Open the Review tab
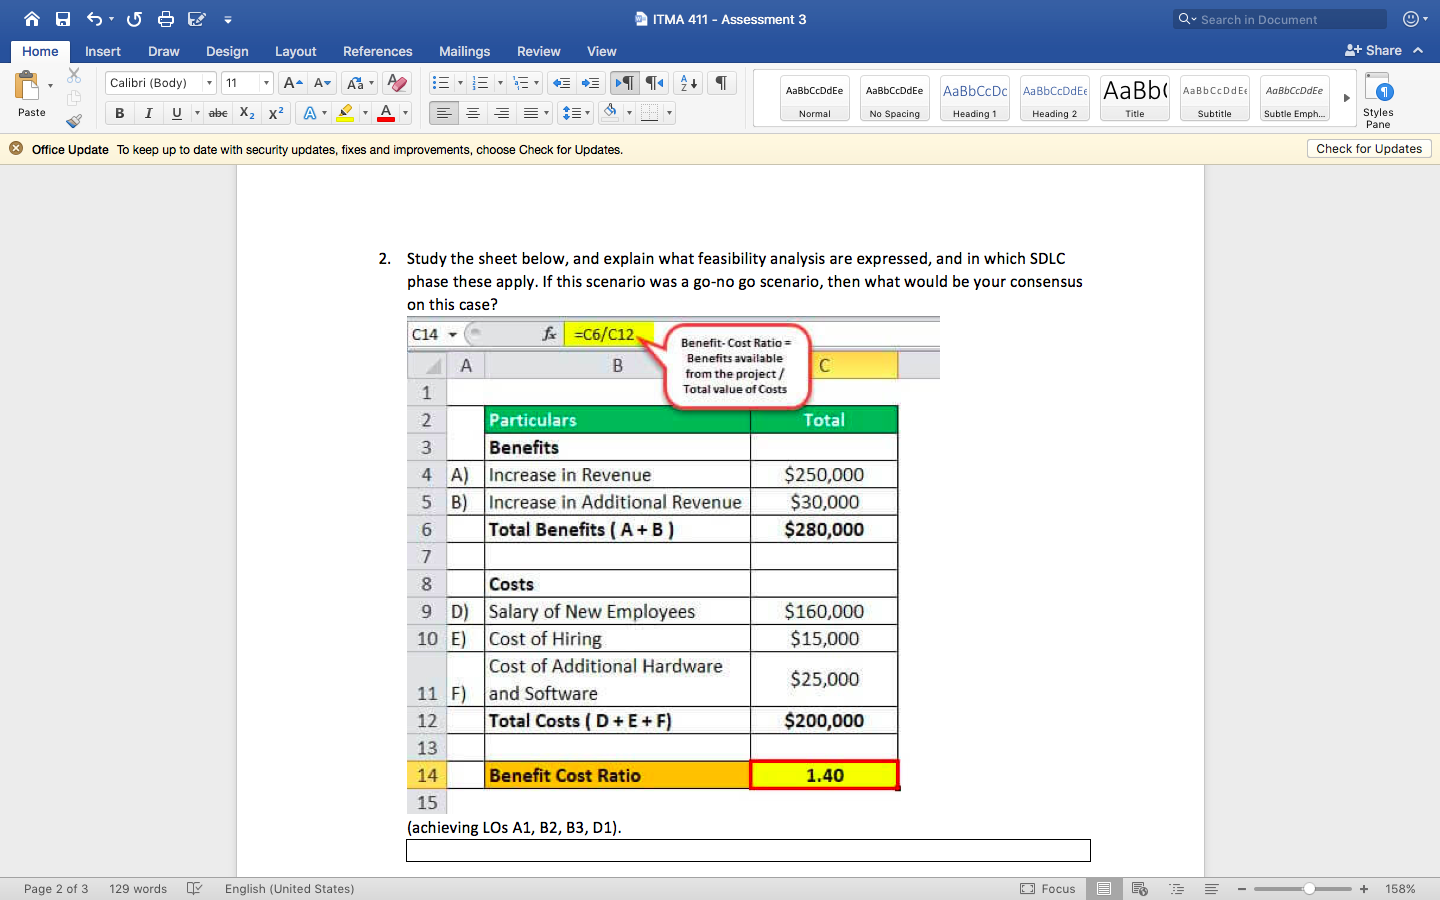 point(539,51)
